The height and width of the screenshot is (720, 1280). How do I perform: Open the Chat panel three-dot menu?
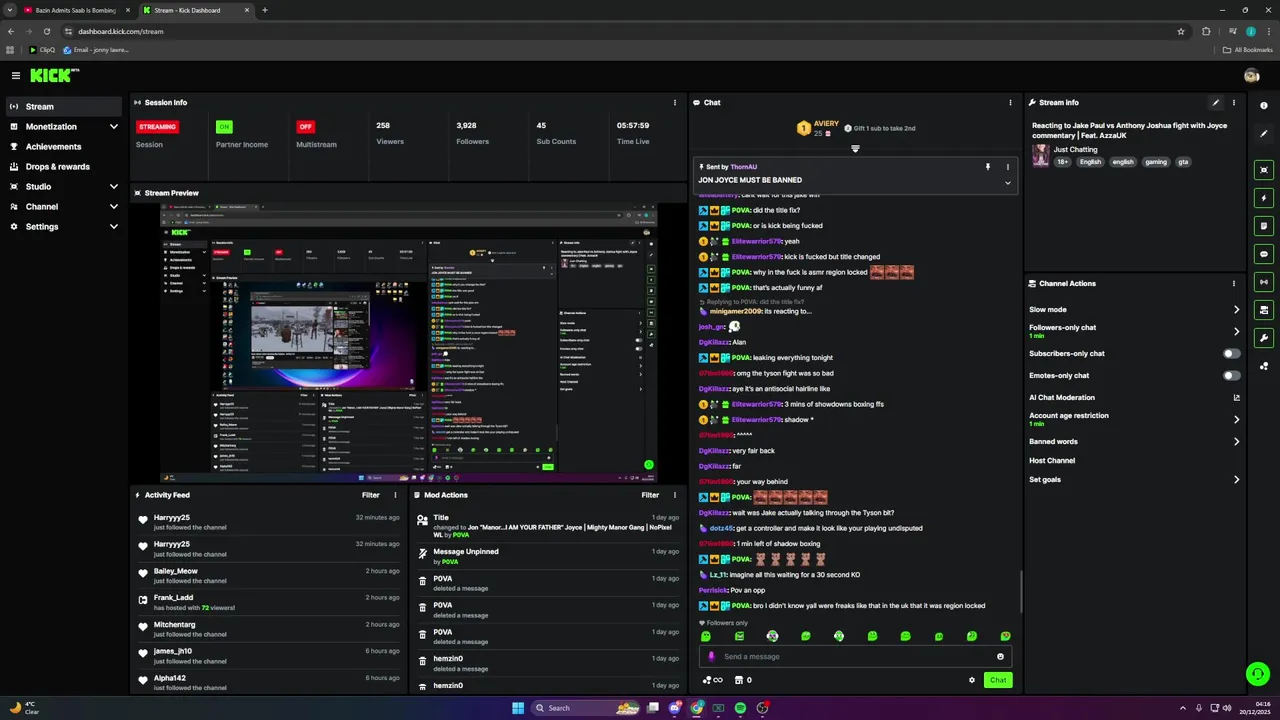(x=1010, y=102)
